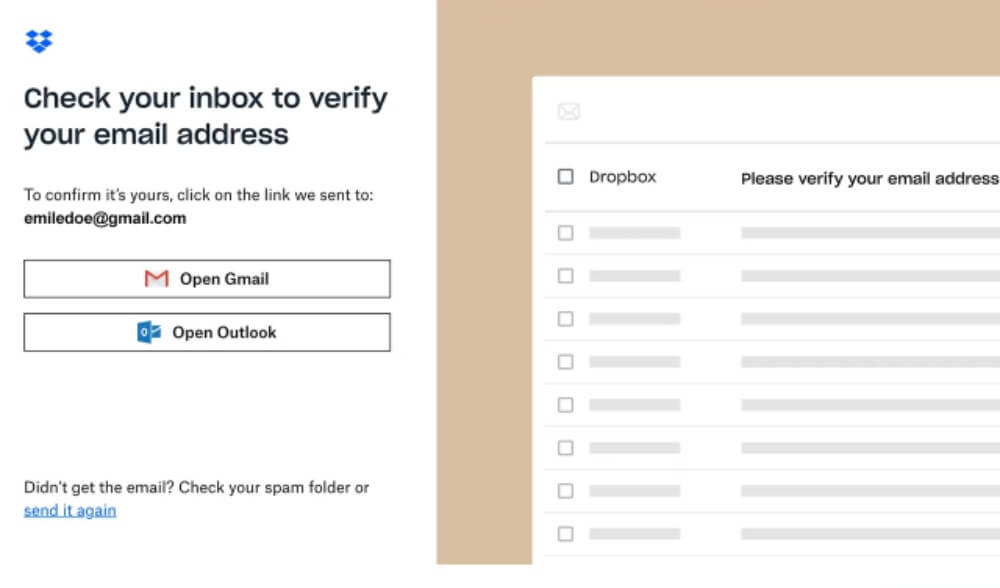
Task: Open the Dropbox sender name in inbox
Action: pos(622,177)
